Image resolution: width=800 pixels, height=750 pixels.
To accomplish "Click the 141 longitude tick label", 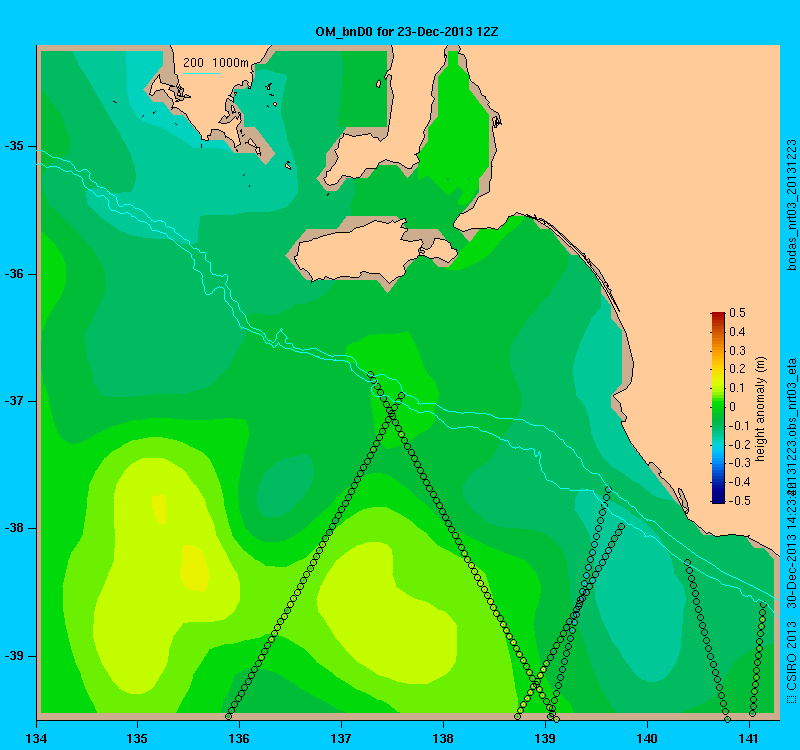I will [x=749, y=738].
